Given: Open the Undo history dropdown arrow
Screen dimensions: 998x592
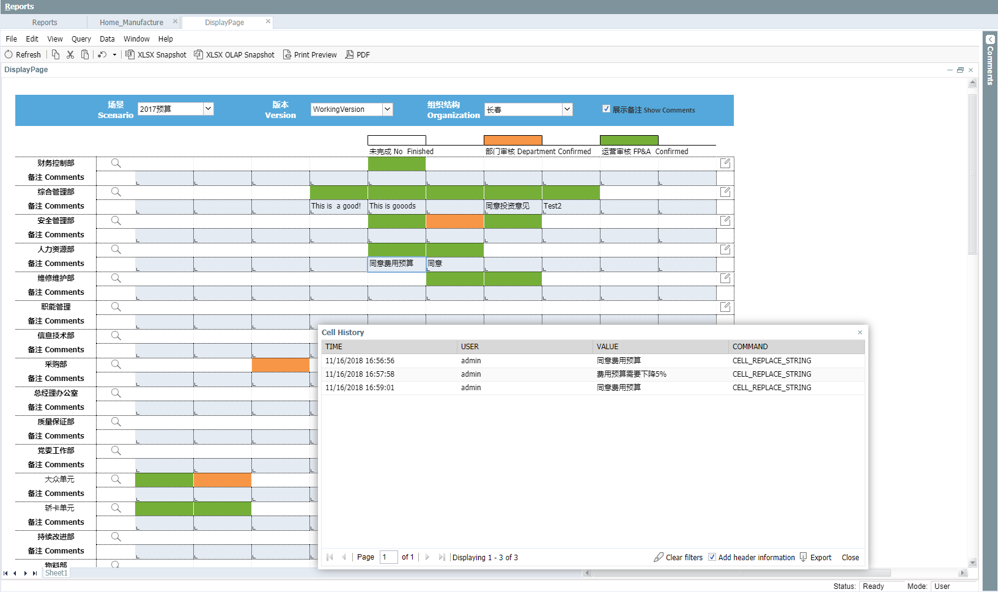Looking at the screenshot, I should pos(115,55).
